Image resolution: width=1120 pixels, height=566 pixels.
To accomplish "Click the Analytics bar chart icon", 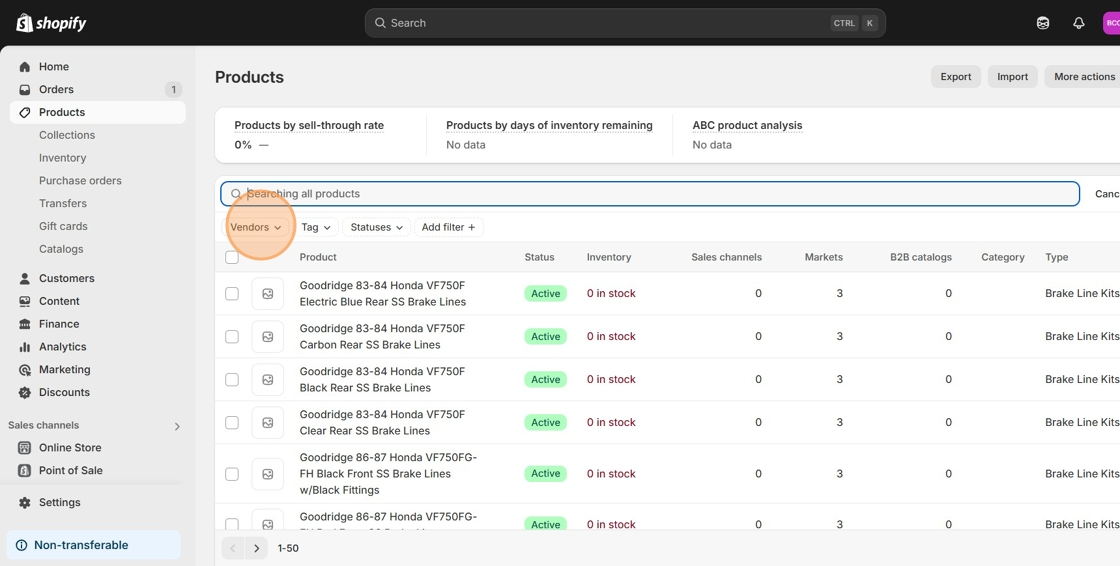I will tap(24, 347).
